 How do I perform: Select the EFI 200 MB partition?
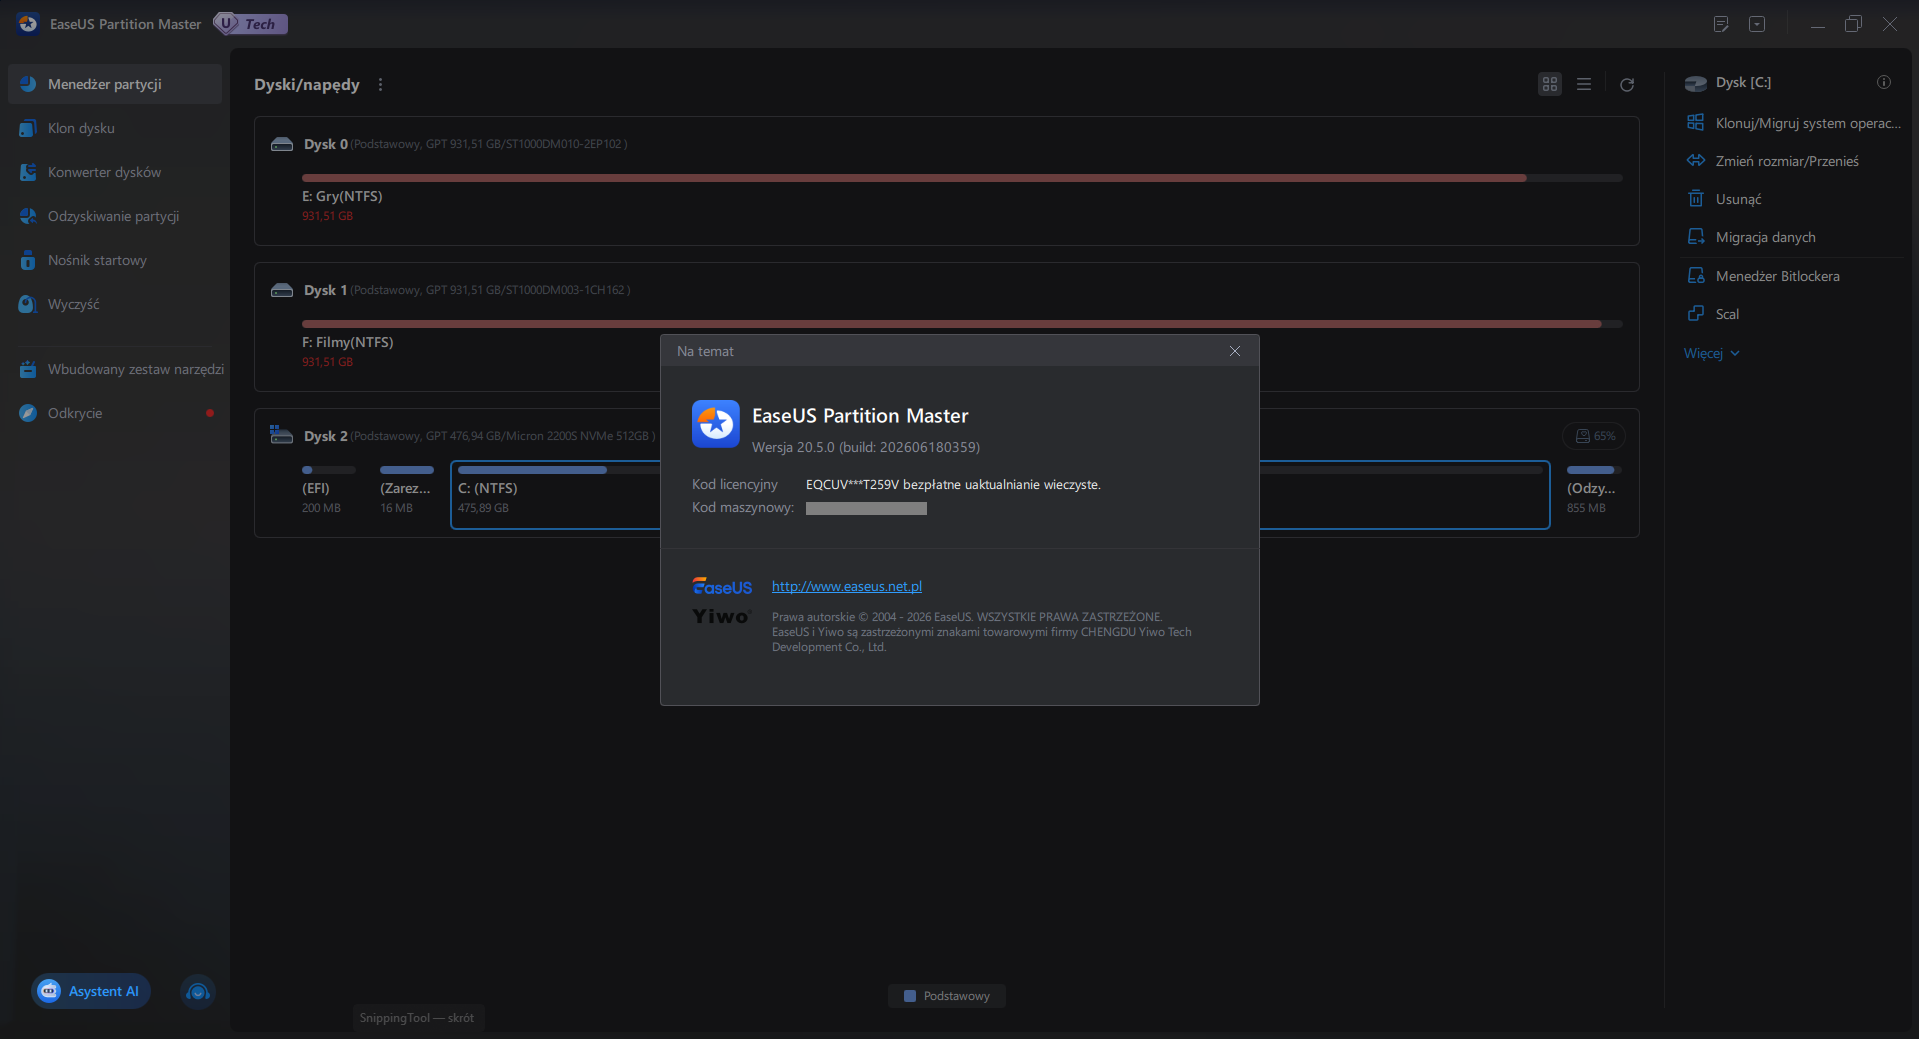click(x=328, y=490)
